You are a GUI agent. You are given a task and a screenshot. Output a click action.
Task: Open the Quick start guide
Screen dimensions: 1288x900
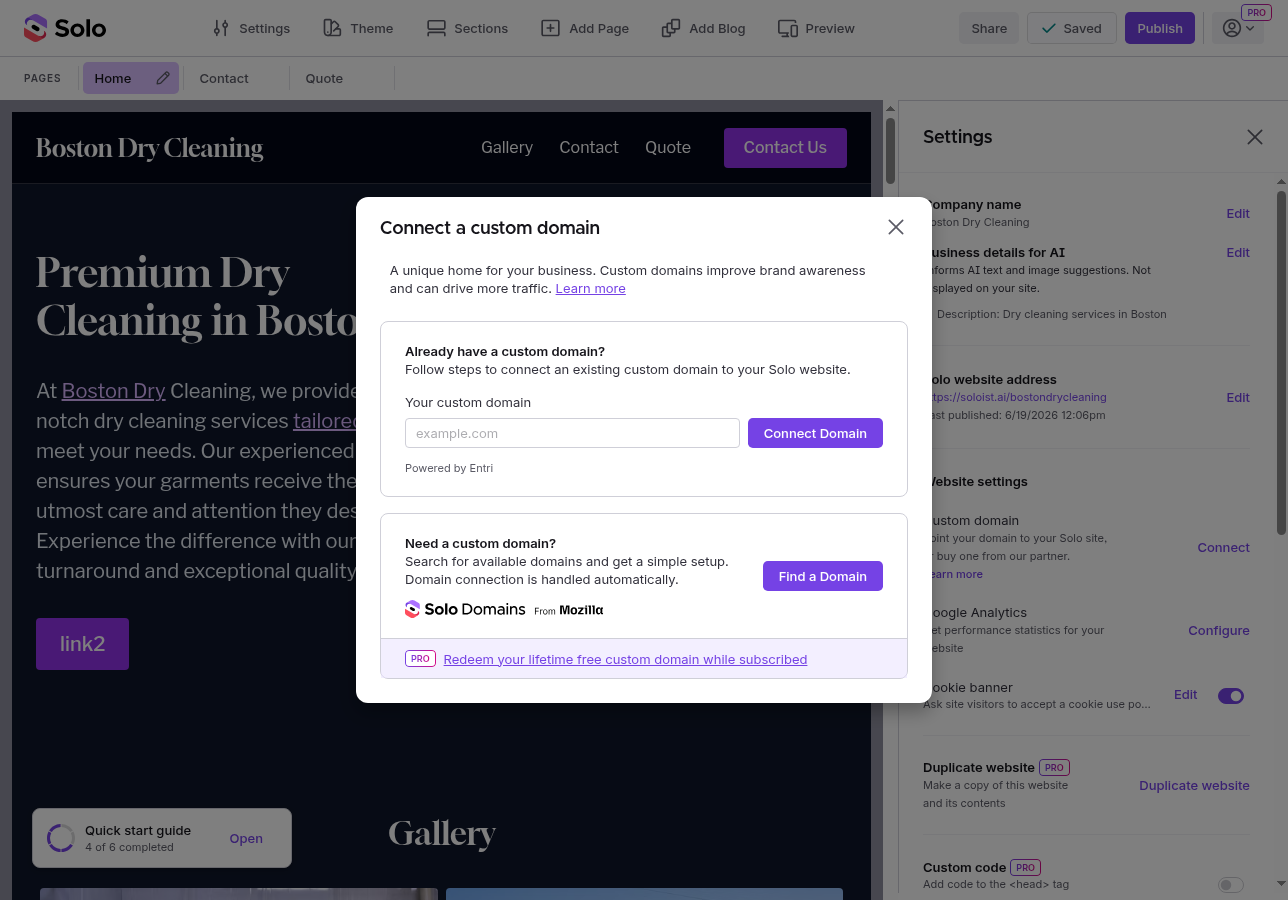[x=246, y=838]
